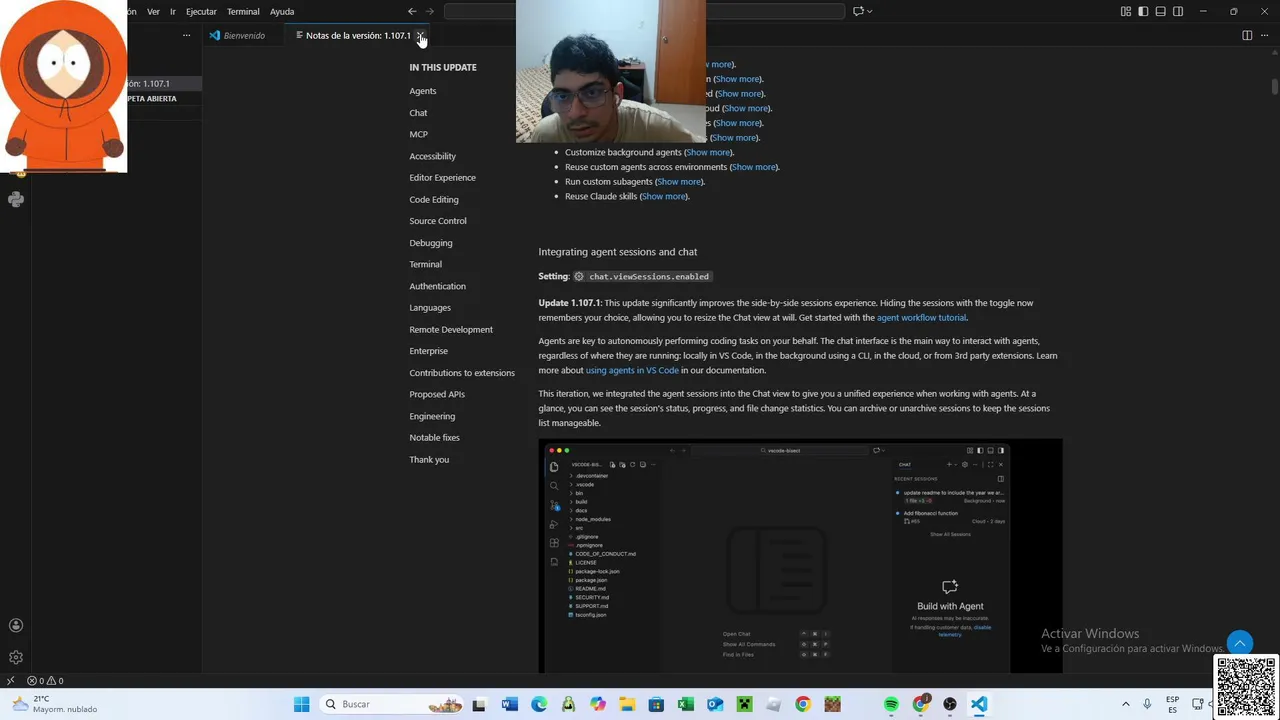The image size is (1280, 720).
Task: Open Spotify from the taskbar
Action: coord(891,704)
